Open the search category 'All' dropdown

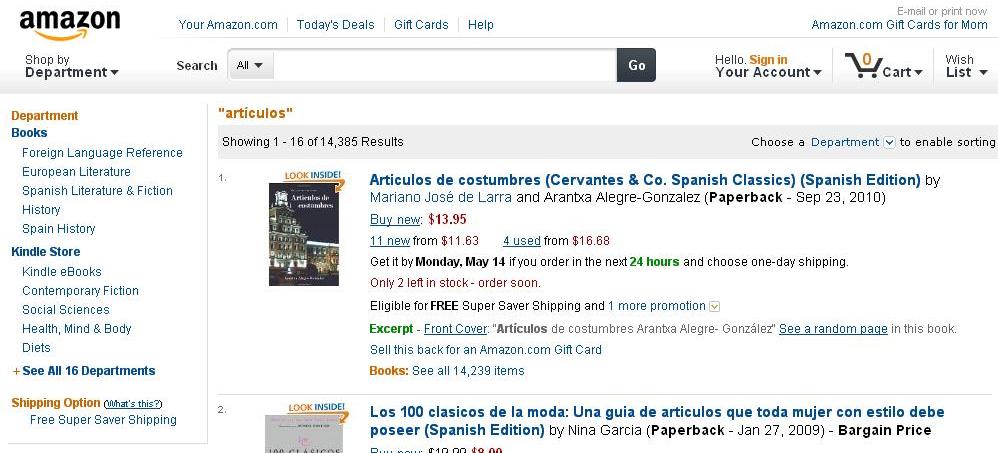[x=250, y=65]
